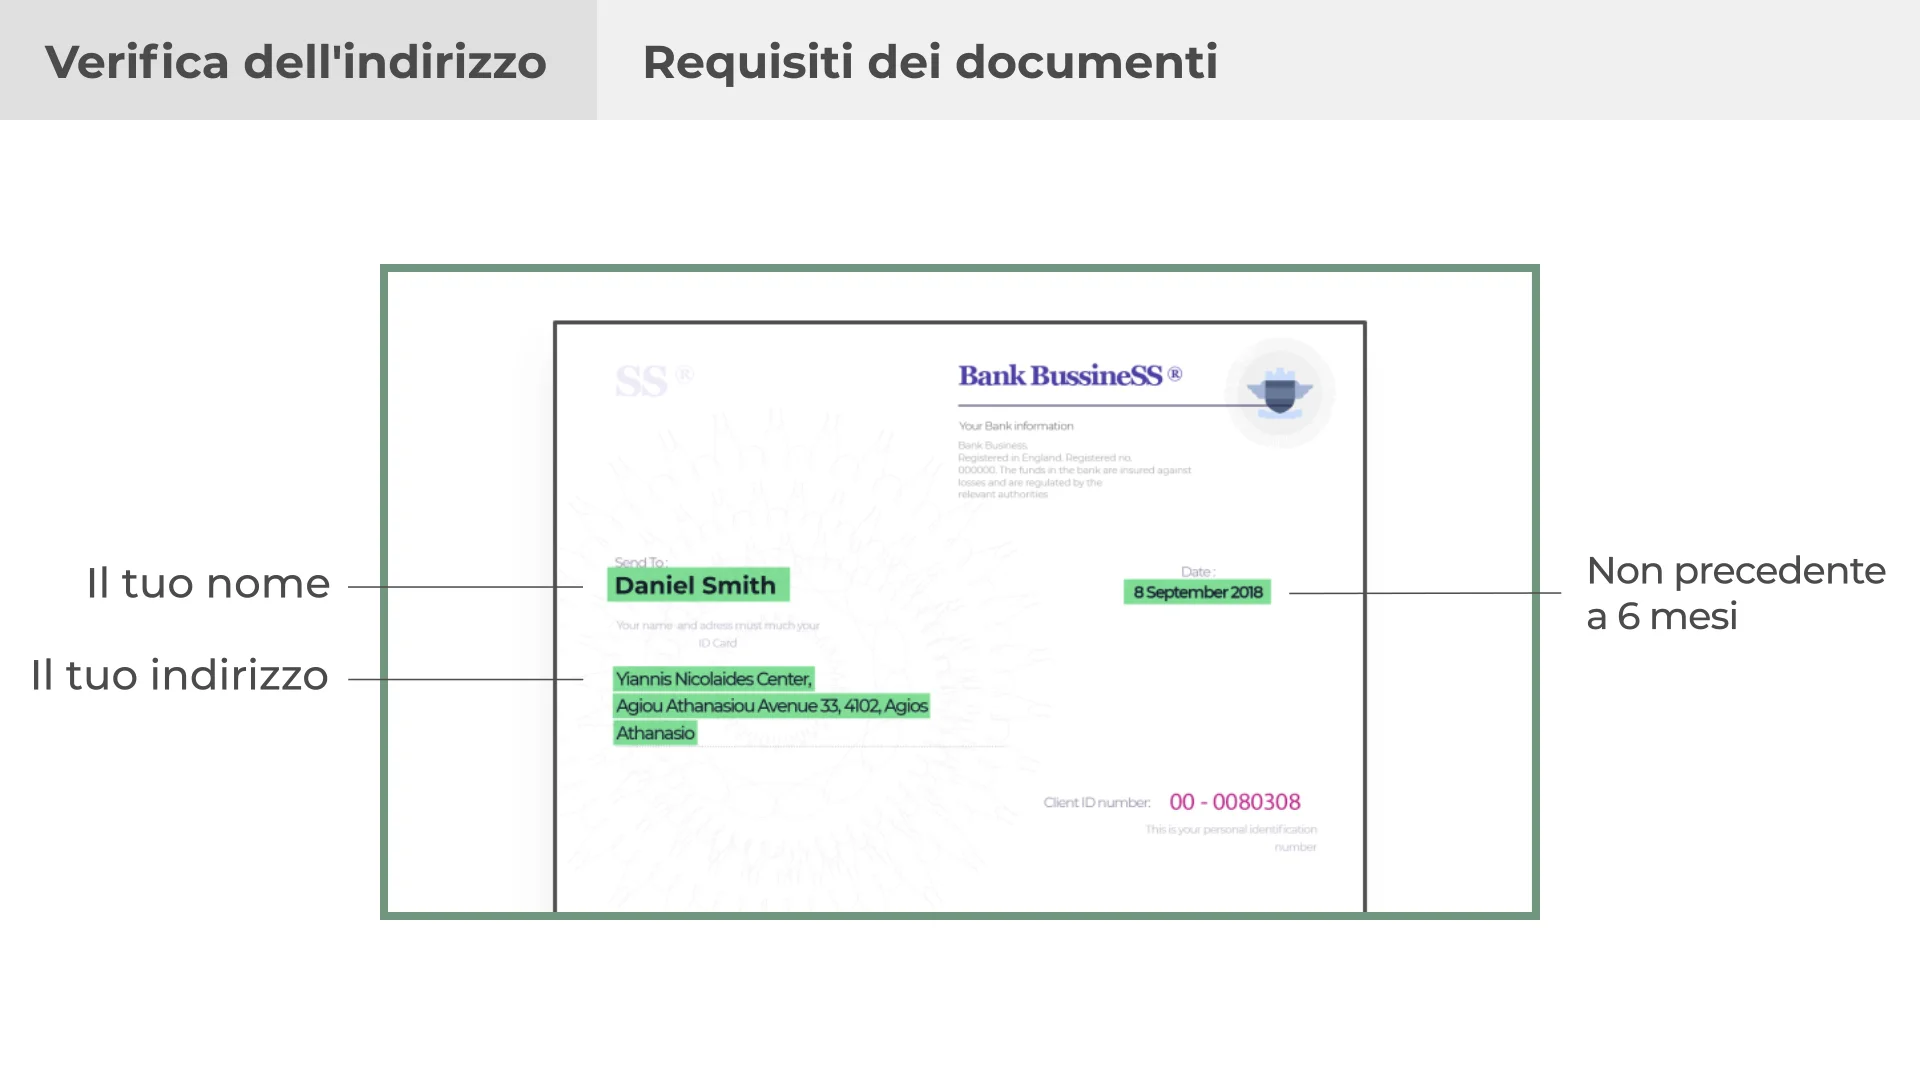Viewport: 1920px width, 1080px height.
Task: Click the highlighted date 8 September 2018
Action: coord(1197,592)
